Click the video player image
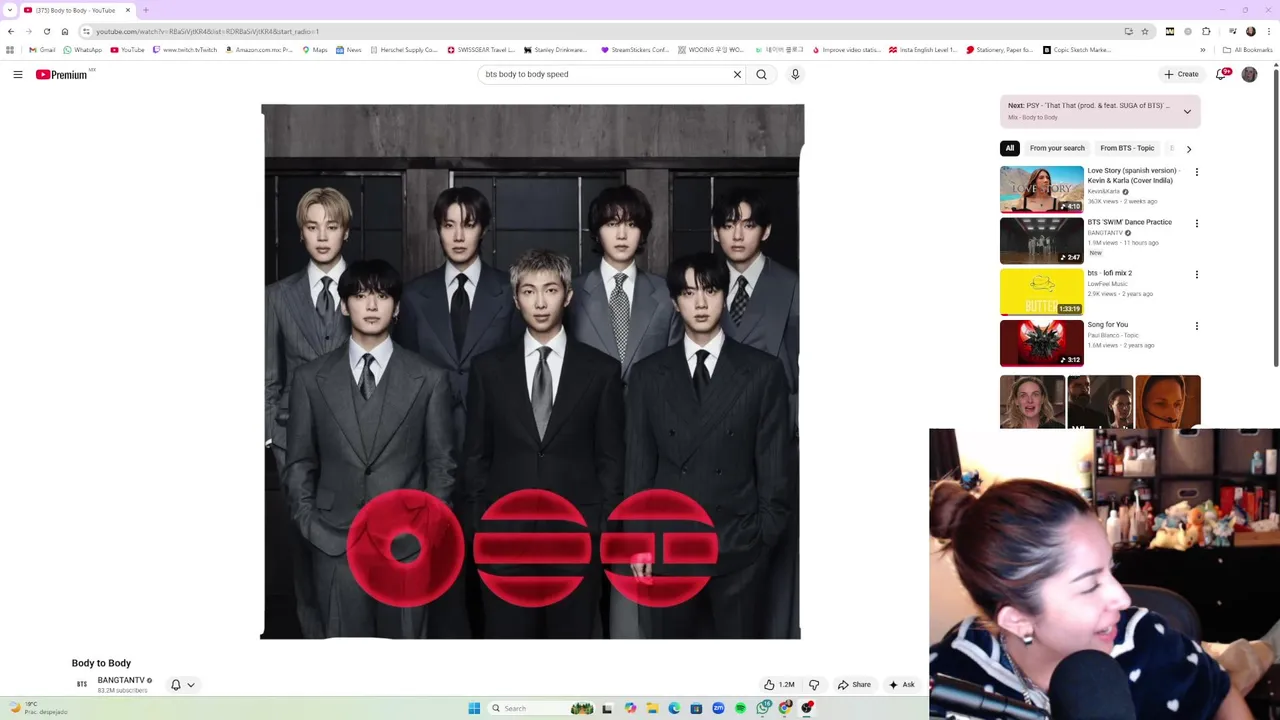Screen dimensions: 1280x720 [531, 371]
